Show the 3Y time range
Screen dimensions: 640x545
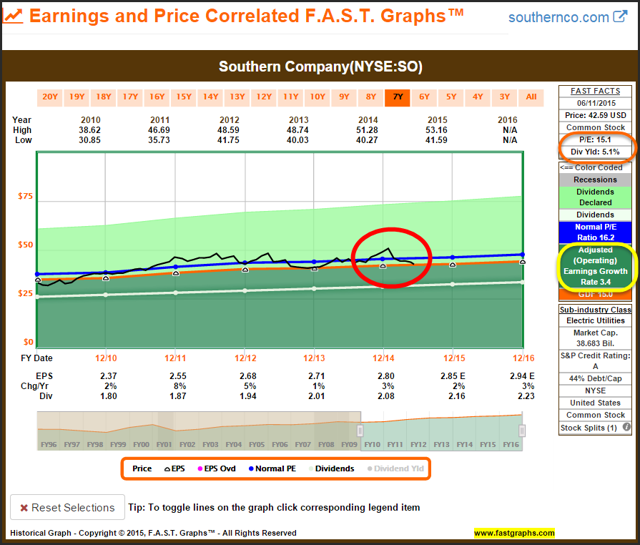point(504,97)
